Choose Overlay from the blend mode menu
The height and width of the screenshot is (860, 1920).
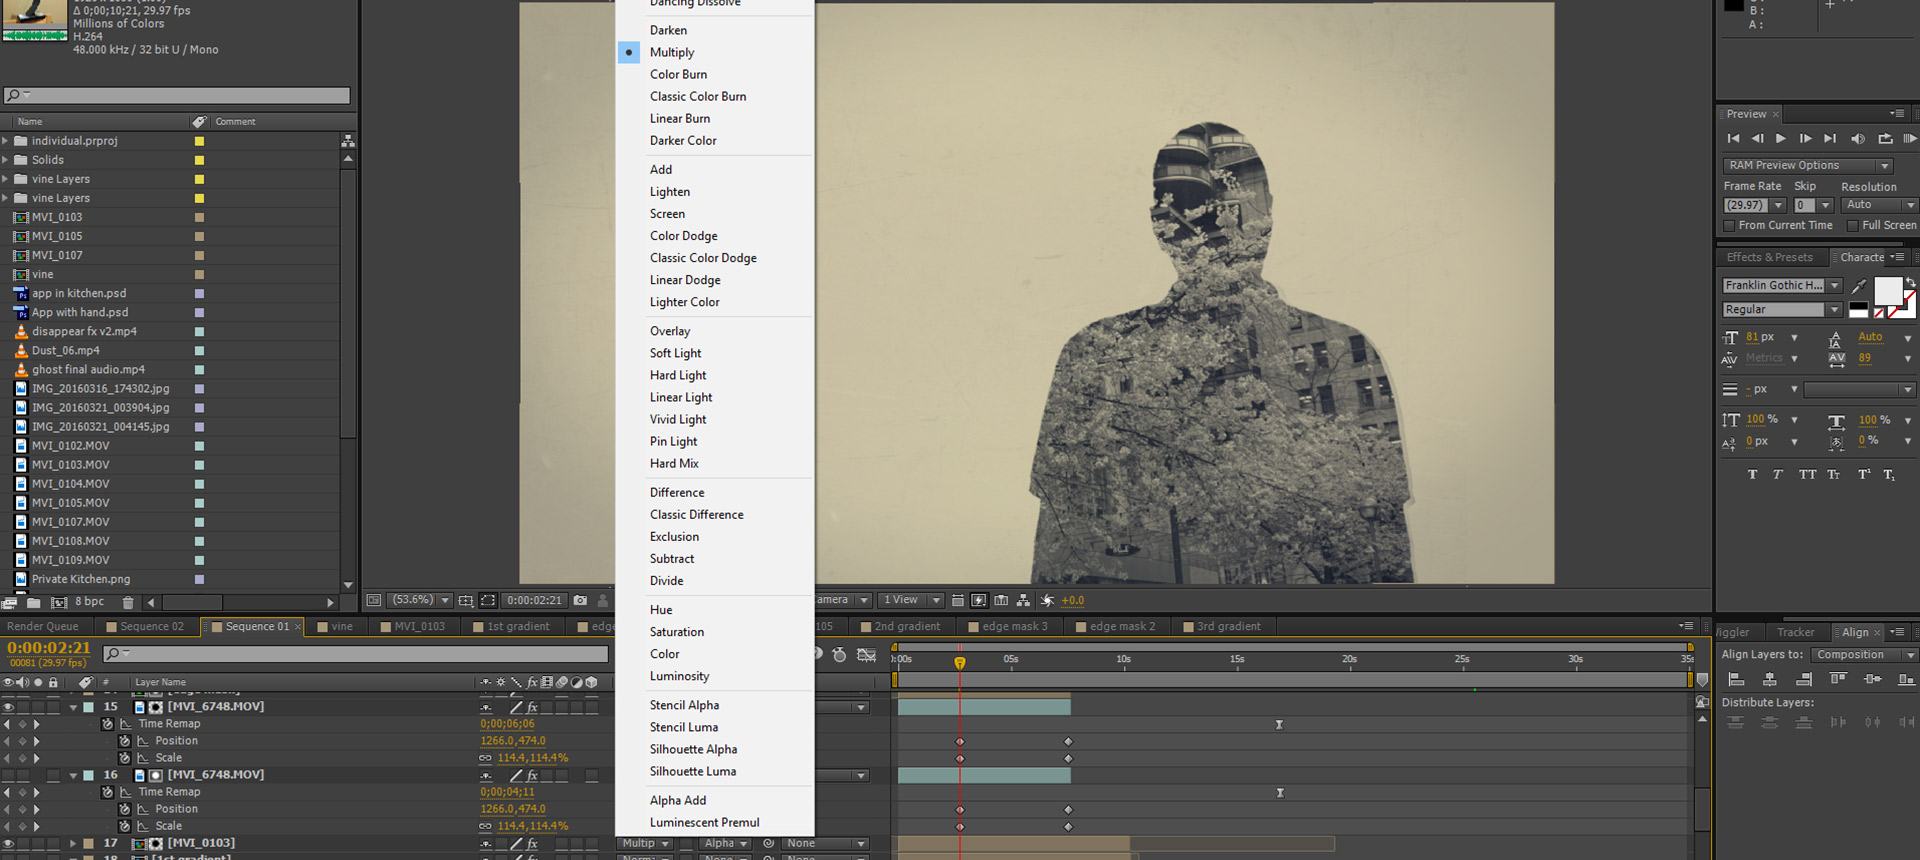tap(670, 331)
